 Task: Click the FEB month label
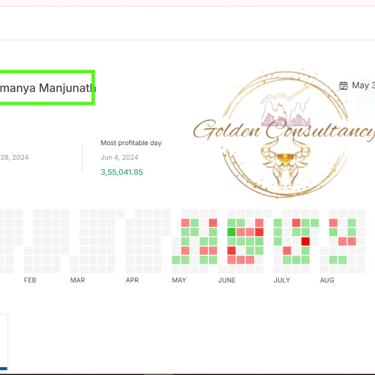[30, 280]
